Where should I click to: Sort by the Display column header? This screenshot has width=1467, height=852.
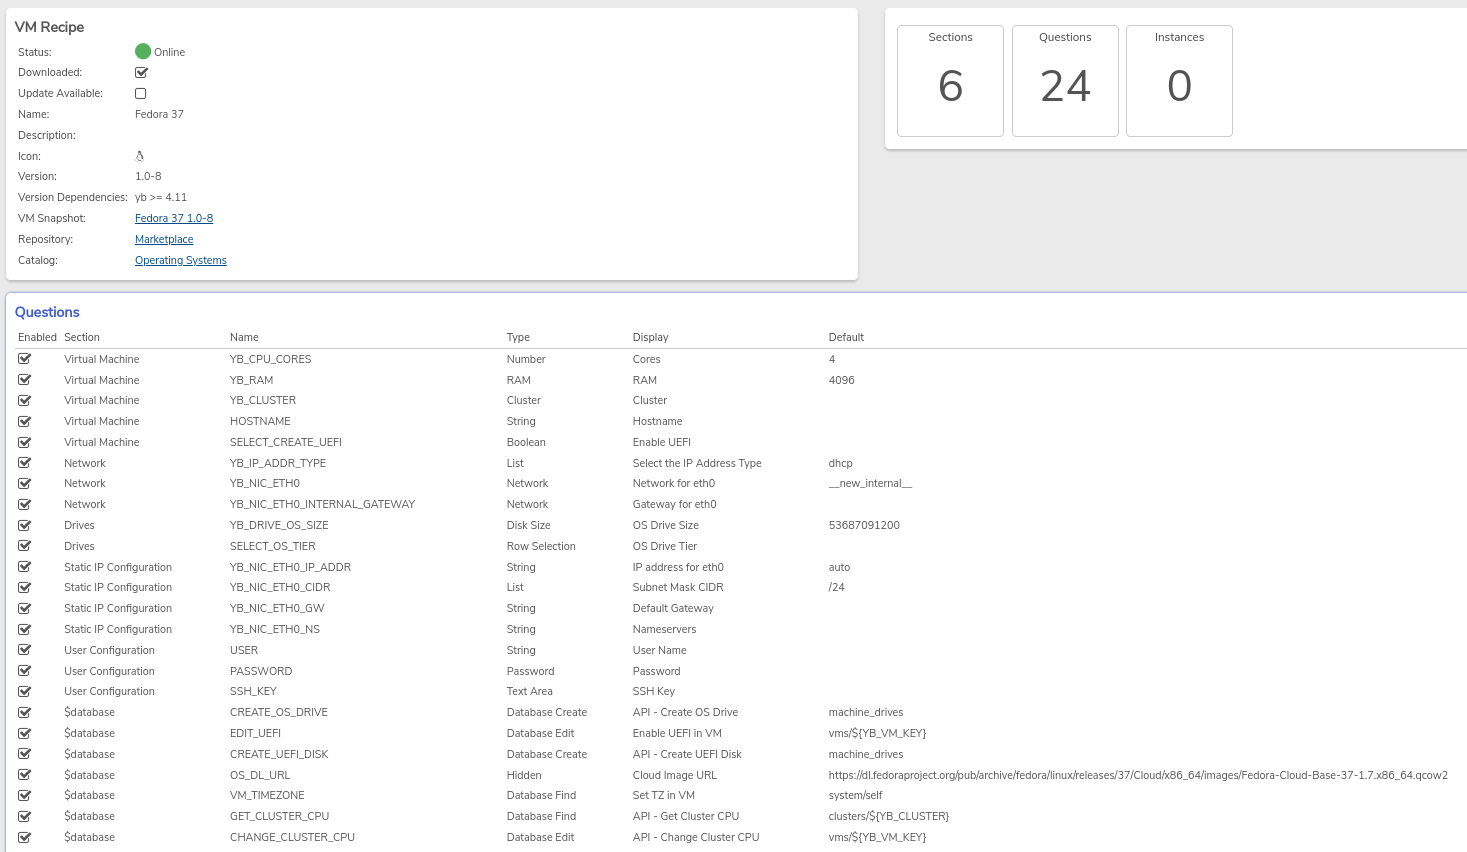(x=650, y=337)
